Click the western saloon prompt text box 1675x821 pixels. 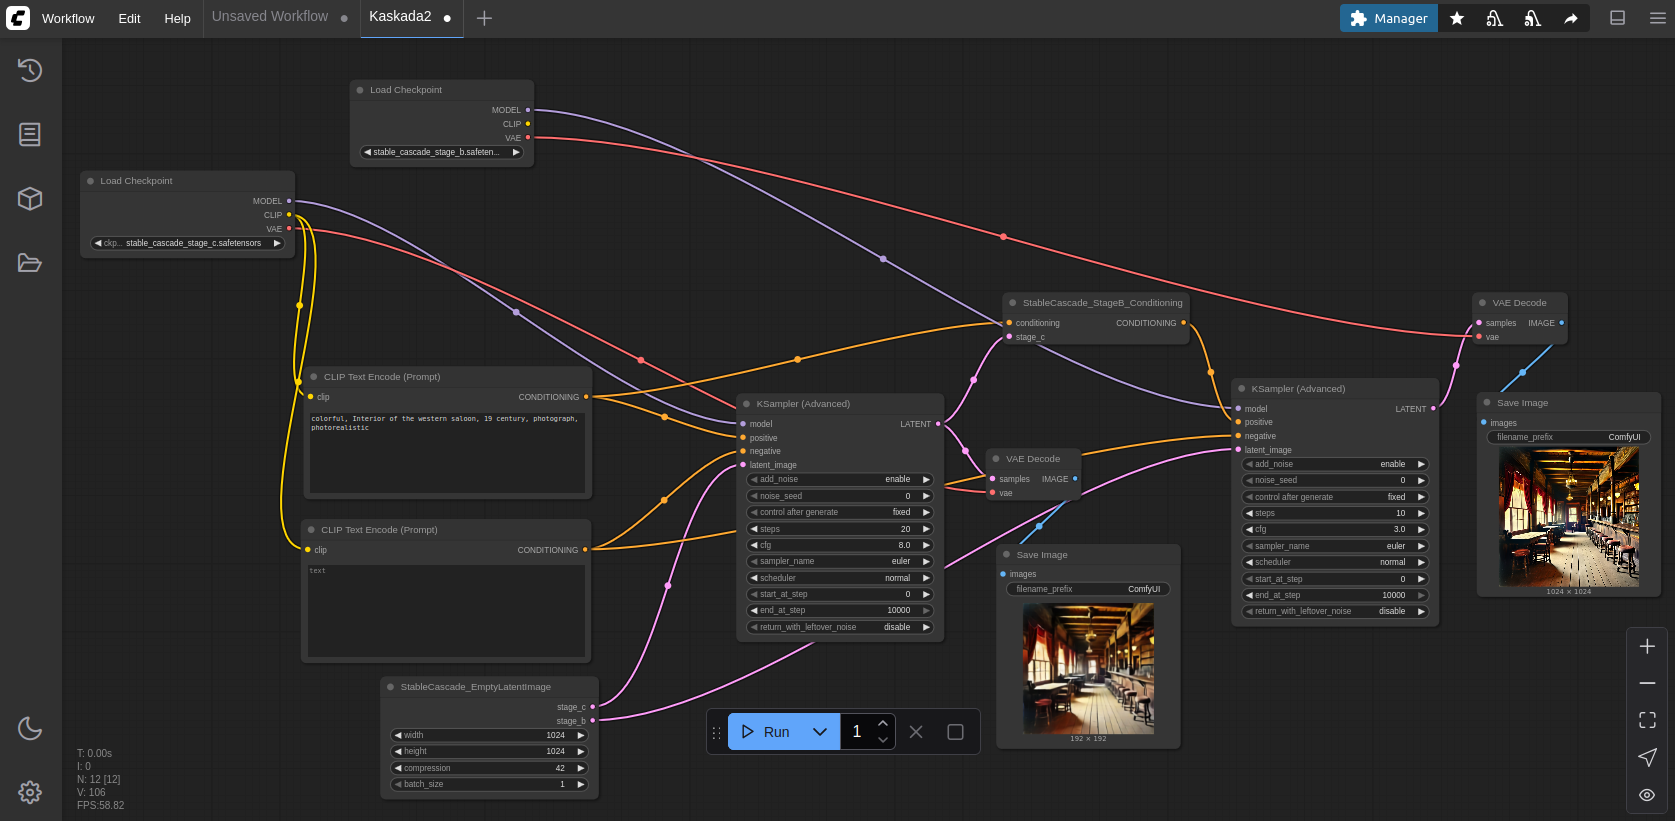446,452
